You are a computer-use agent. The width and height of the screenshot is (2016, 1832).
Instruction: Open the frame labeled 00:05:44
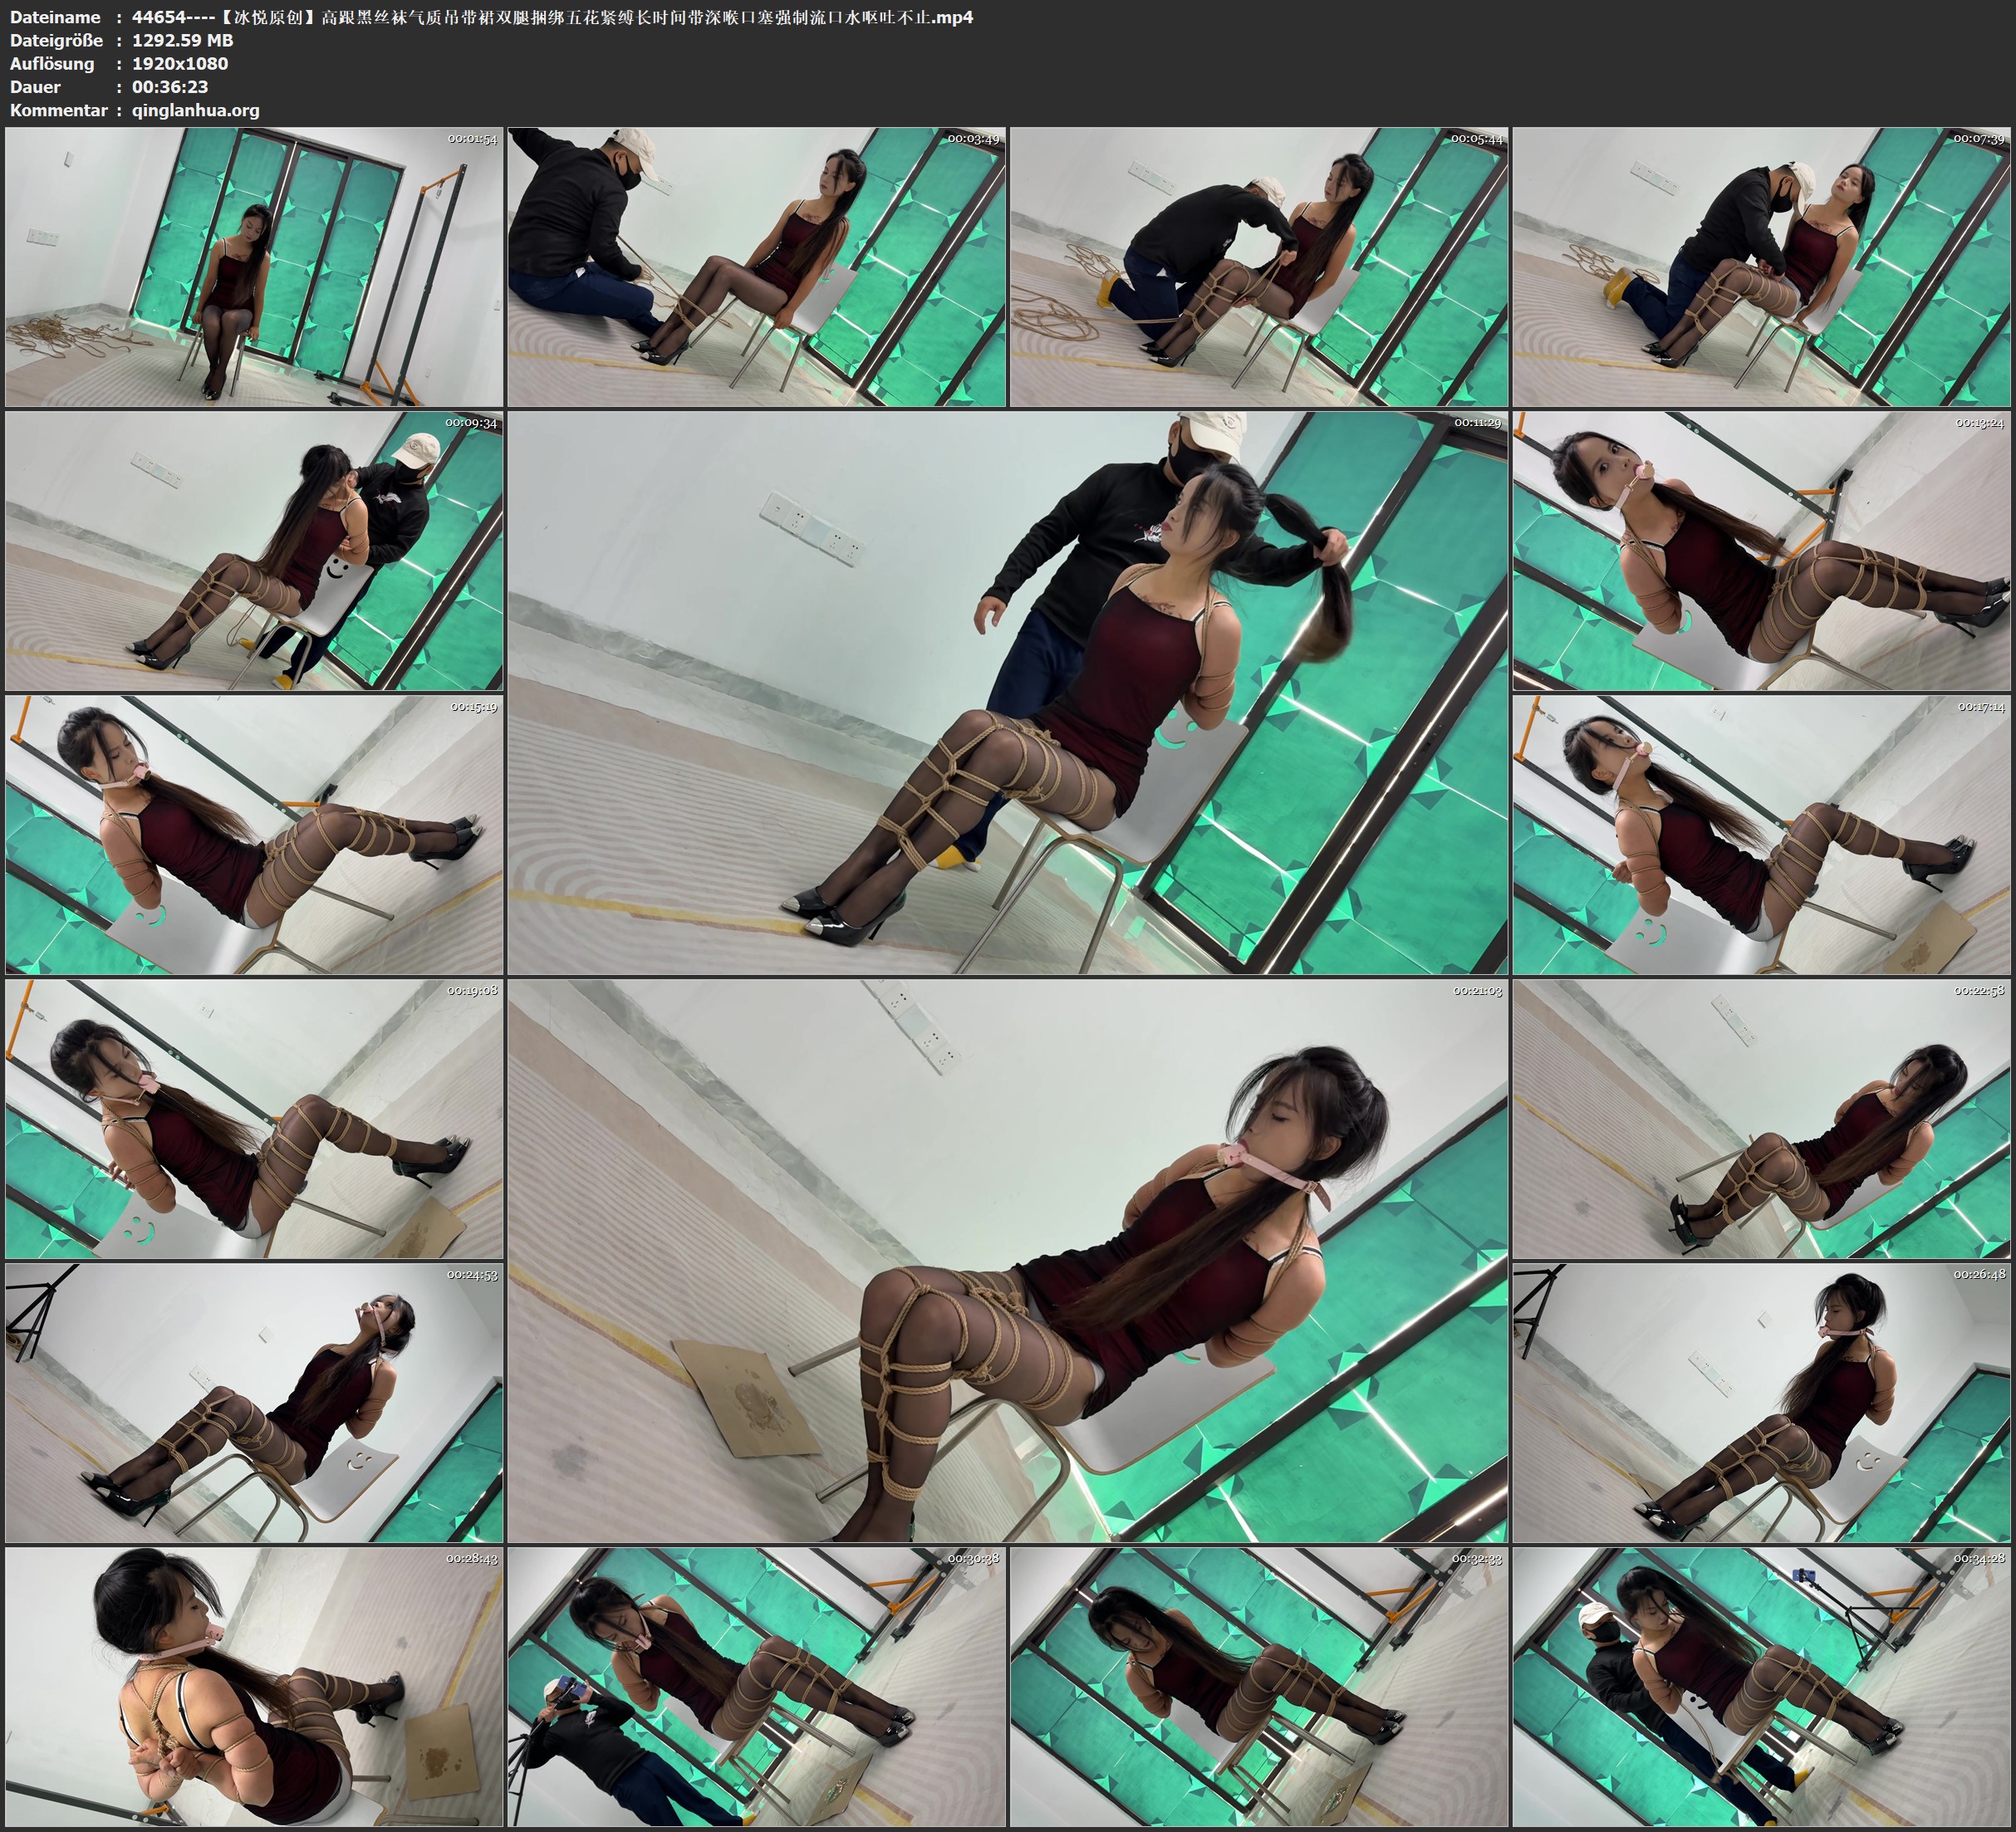1259,266
